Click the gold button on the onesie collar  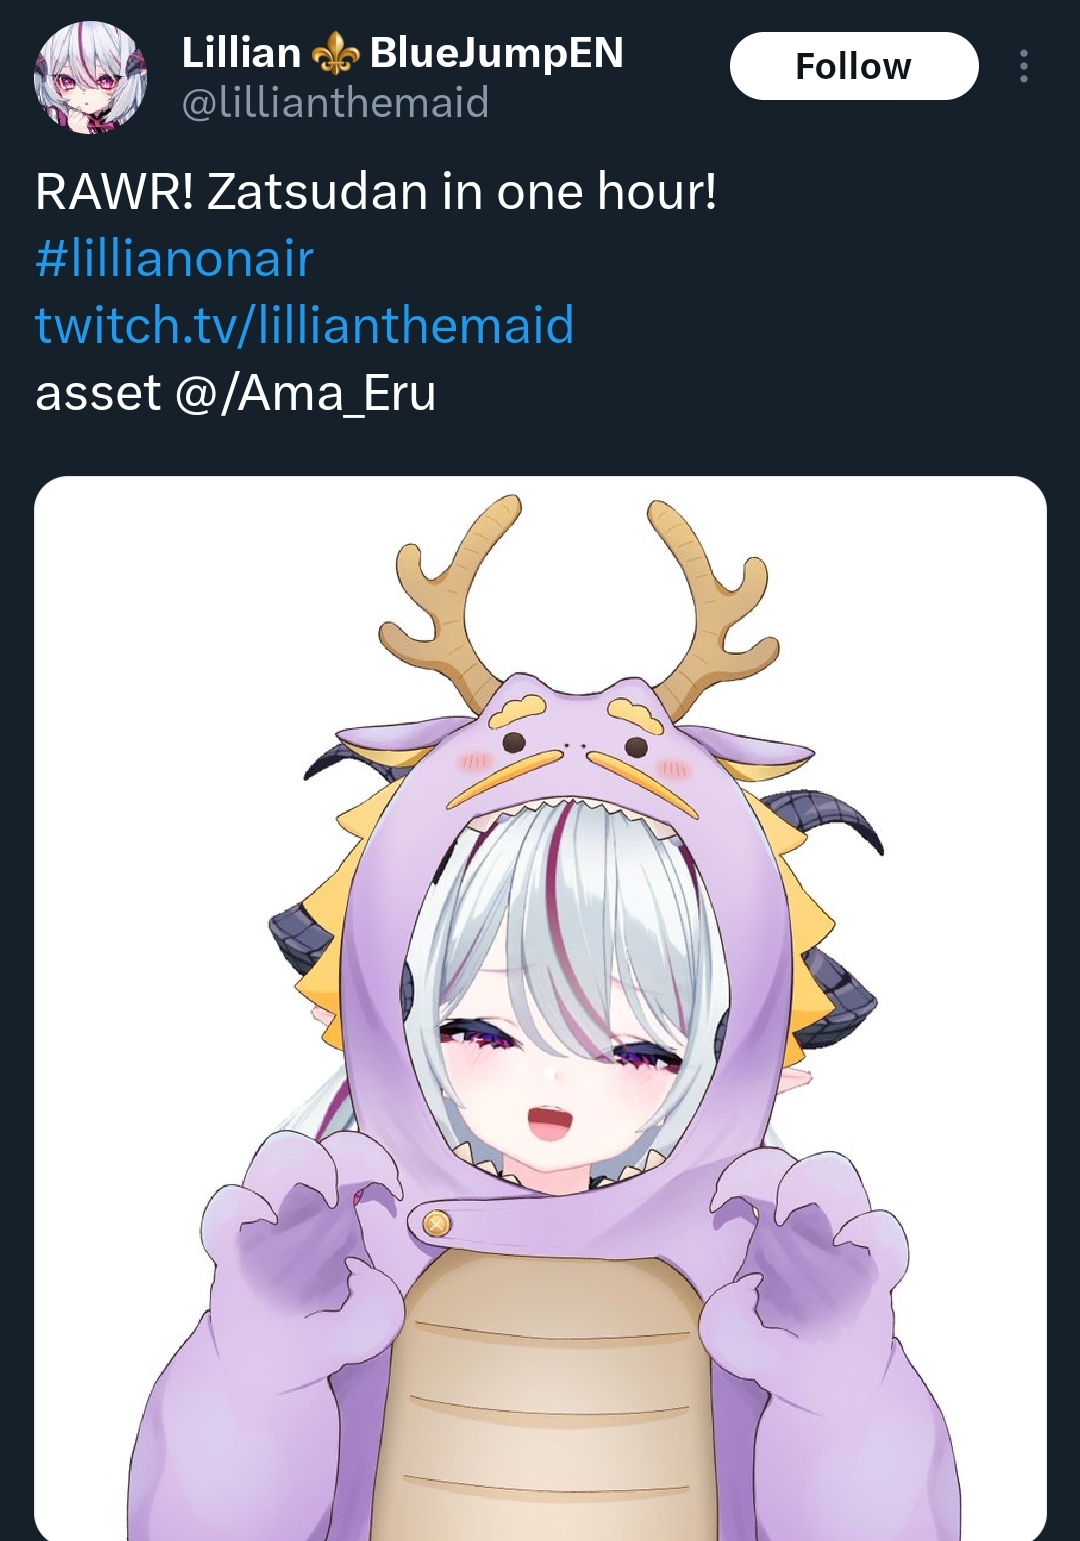(x=436, y=1222)
